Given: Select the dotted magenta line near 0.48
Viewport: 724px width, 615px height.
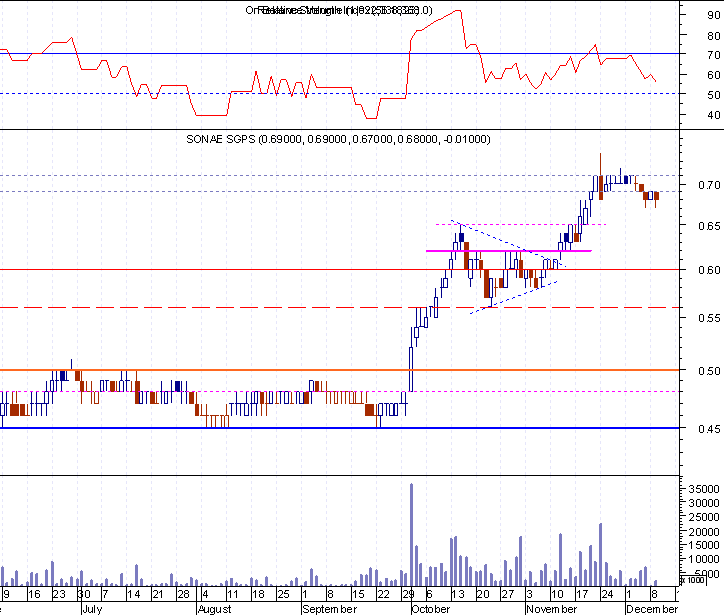Looking at the screenshot, I should pyautogui.click(x=339, y=392).
